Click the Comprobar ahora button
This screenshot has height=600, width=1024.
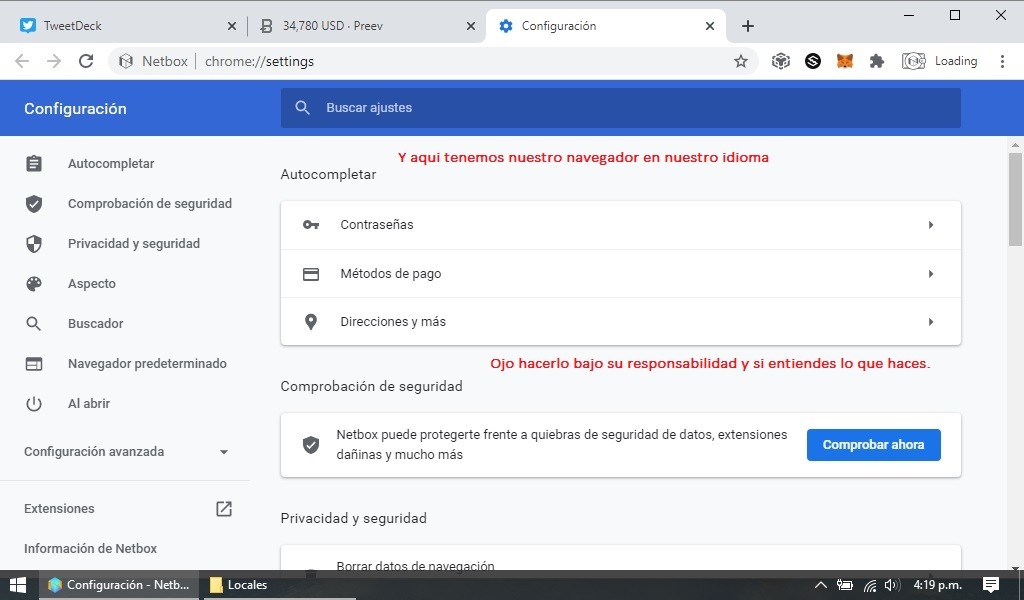pos(873,445)
